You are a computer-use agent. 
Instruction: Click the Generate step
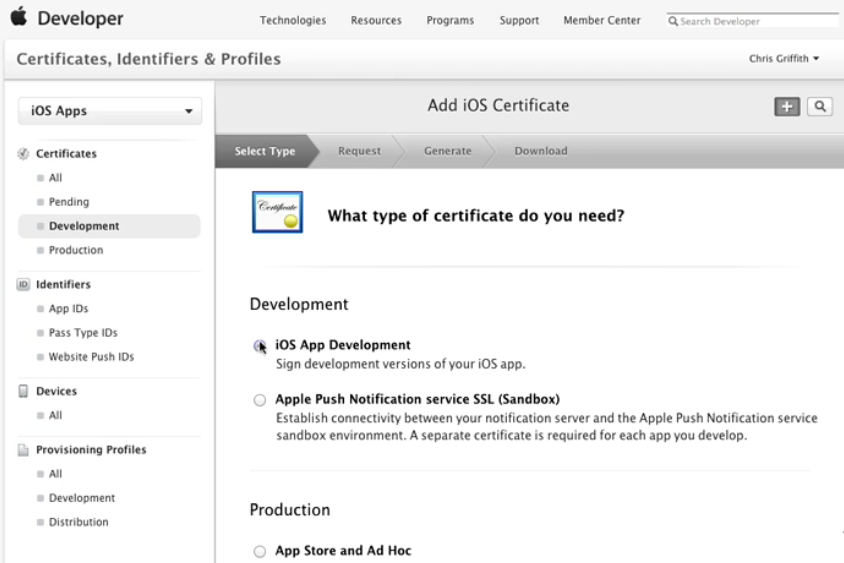pyautogui.click(x=447, y=151)
